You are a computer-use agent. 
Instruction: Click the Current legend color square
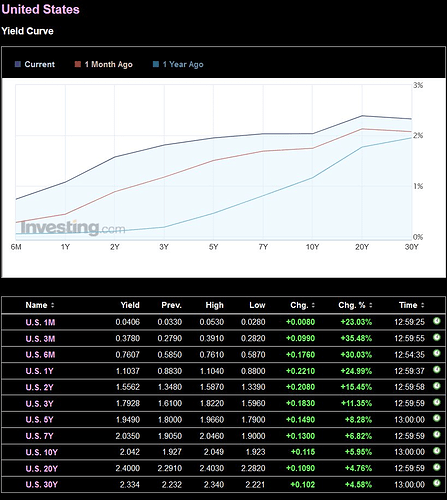point(18,64)
